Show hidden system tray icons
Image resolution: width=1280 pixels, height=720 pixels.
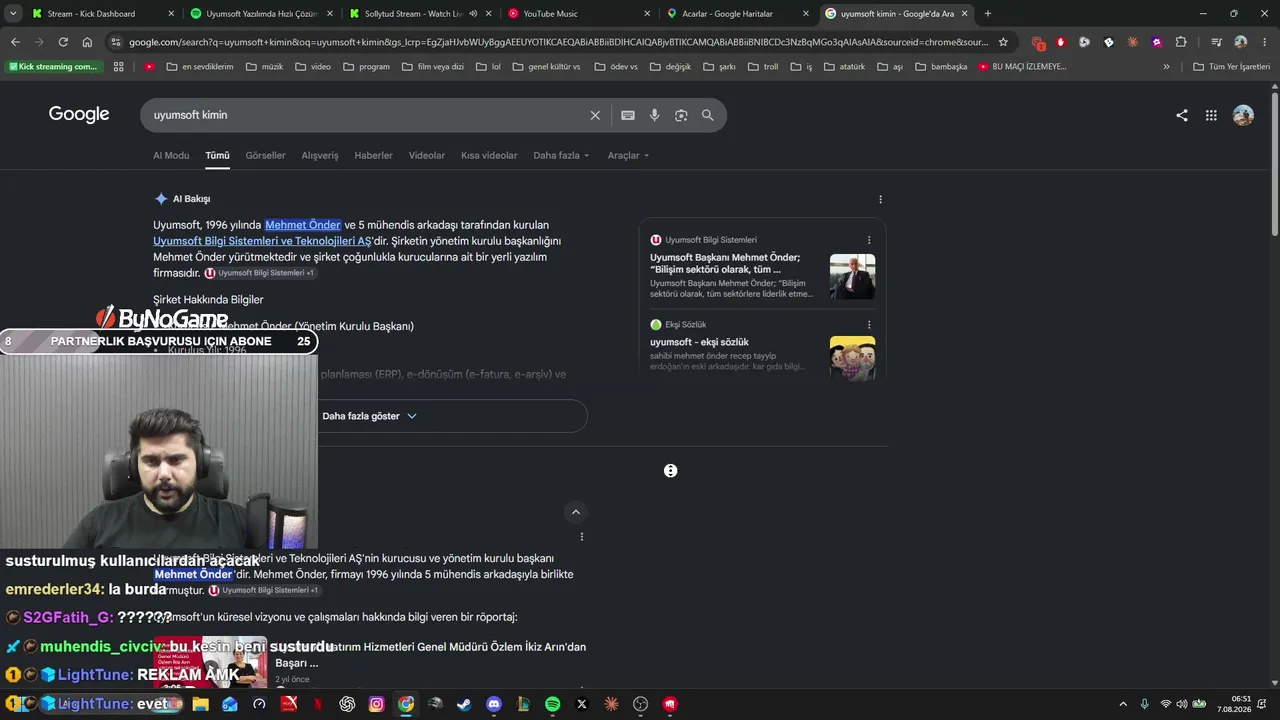(1123, 704)
